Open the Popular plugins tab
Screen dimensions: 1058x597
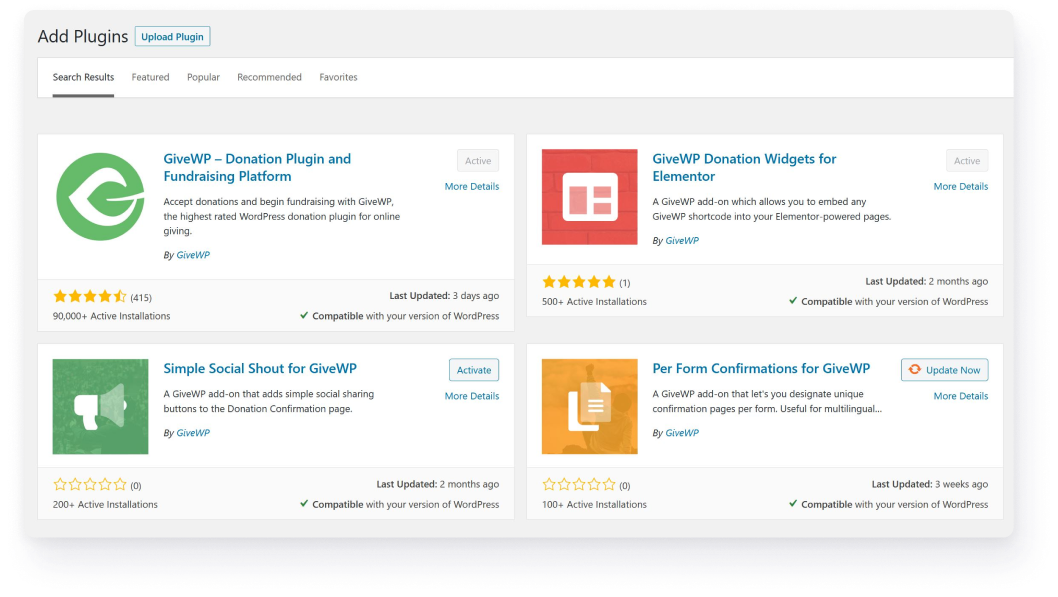pos(203,77)
